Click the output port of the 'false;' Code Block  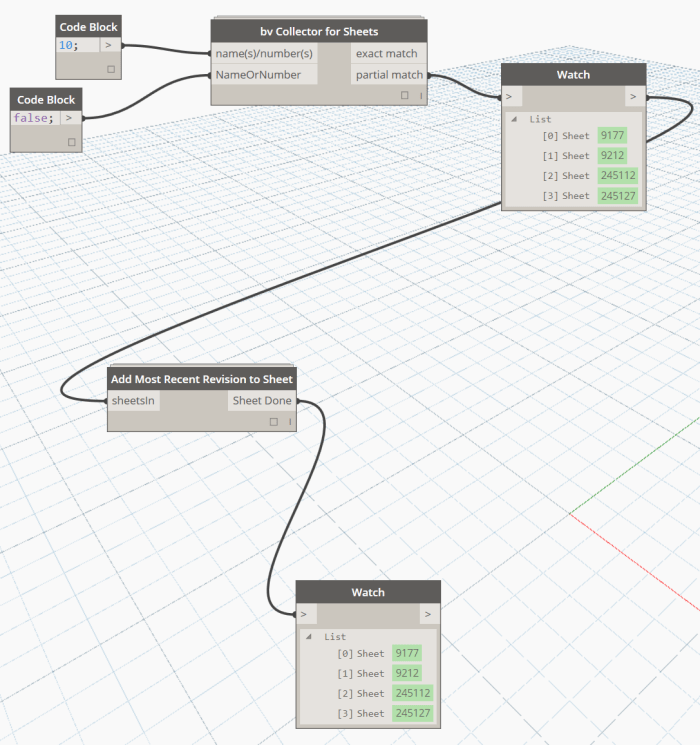click(71, 118)
